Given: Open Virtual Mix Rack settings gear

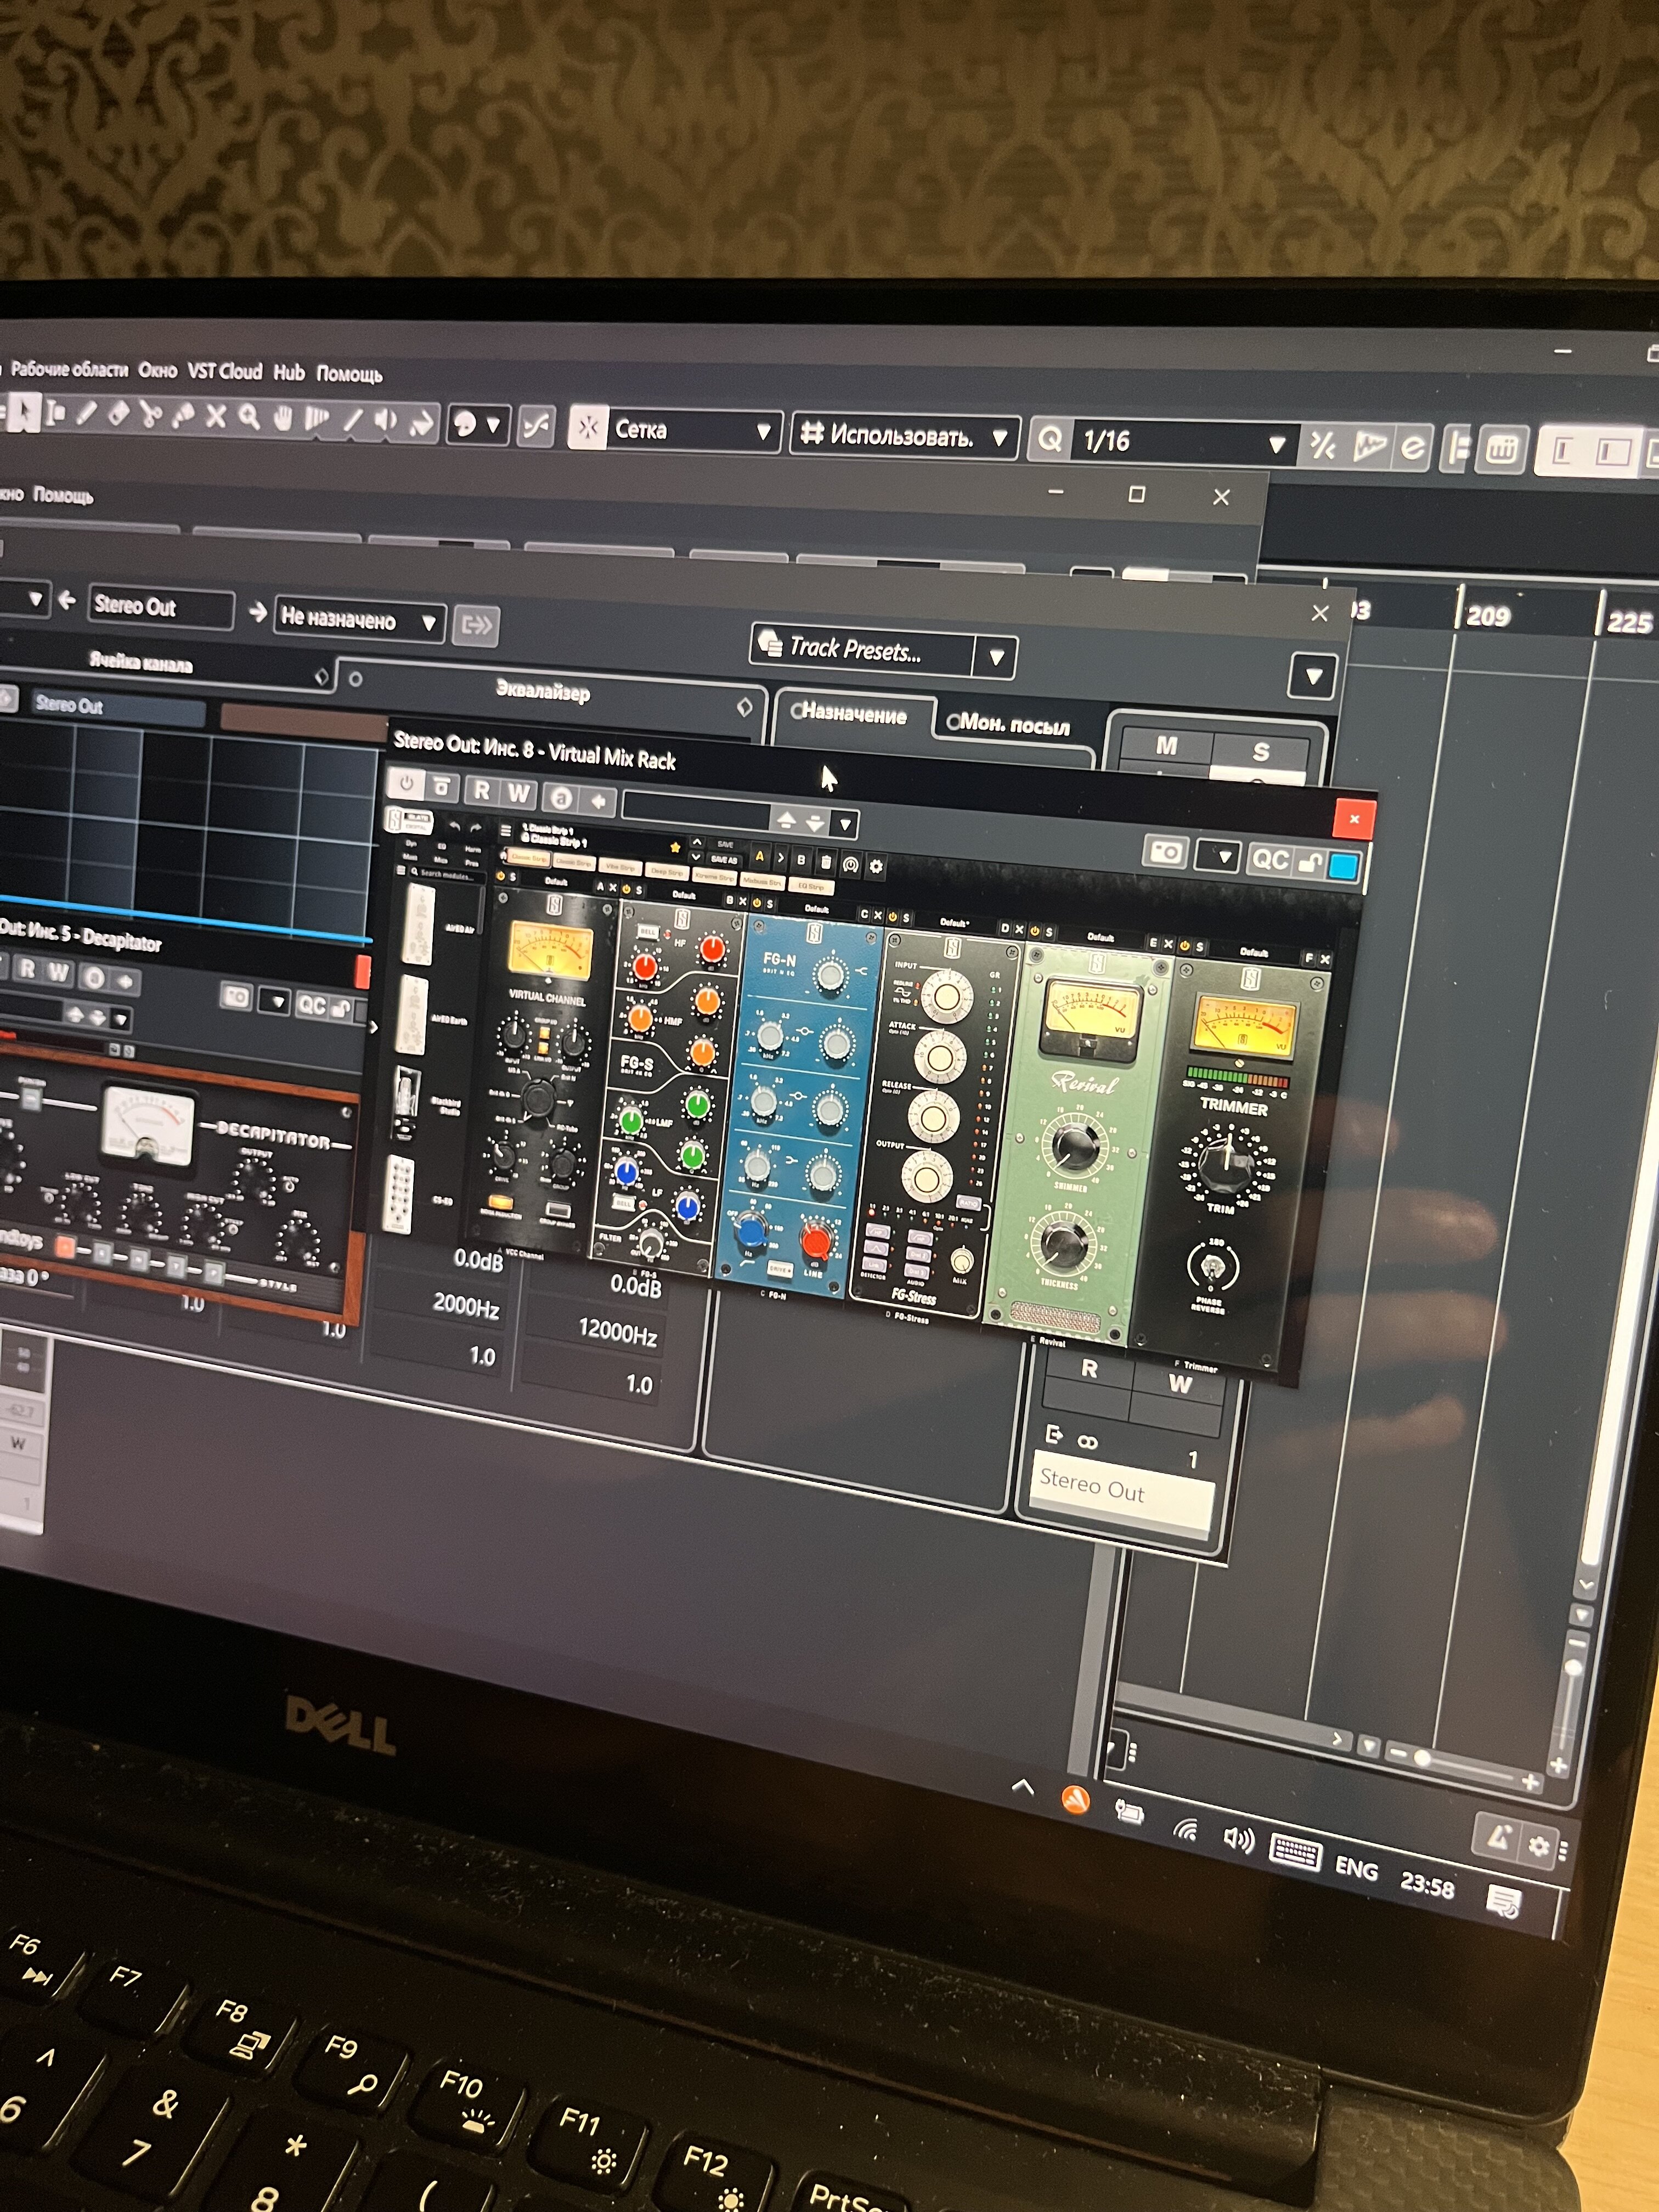Looking at the screenshot, I should [876, 866].
